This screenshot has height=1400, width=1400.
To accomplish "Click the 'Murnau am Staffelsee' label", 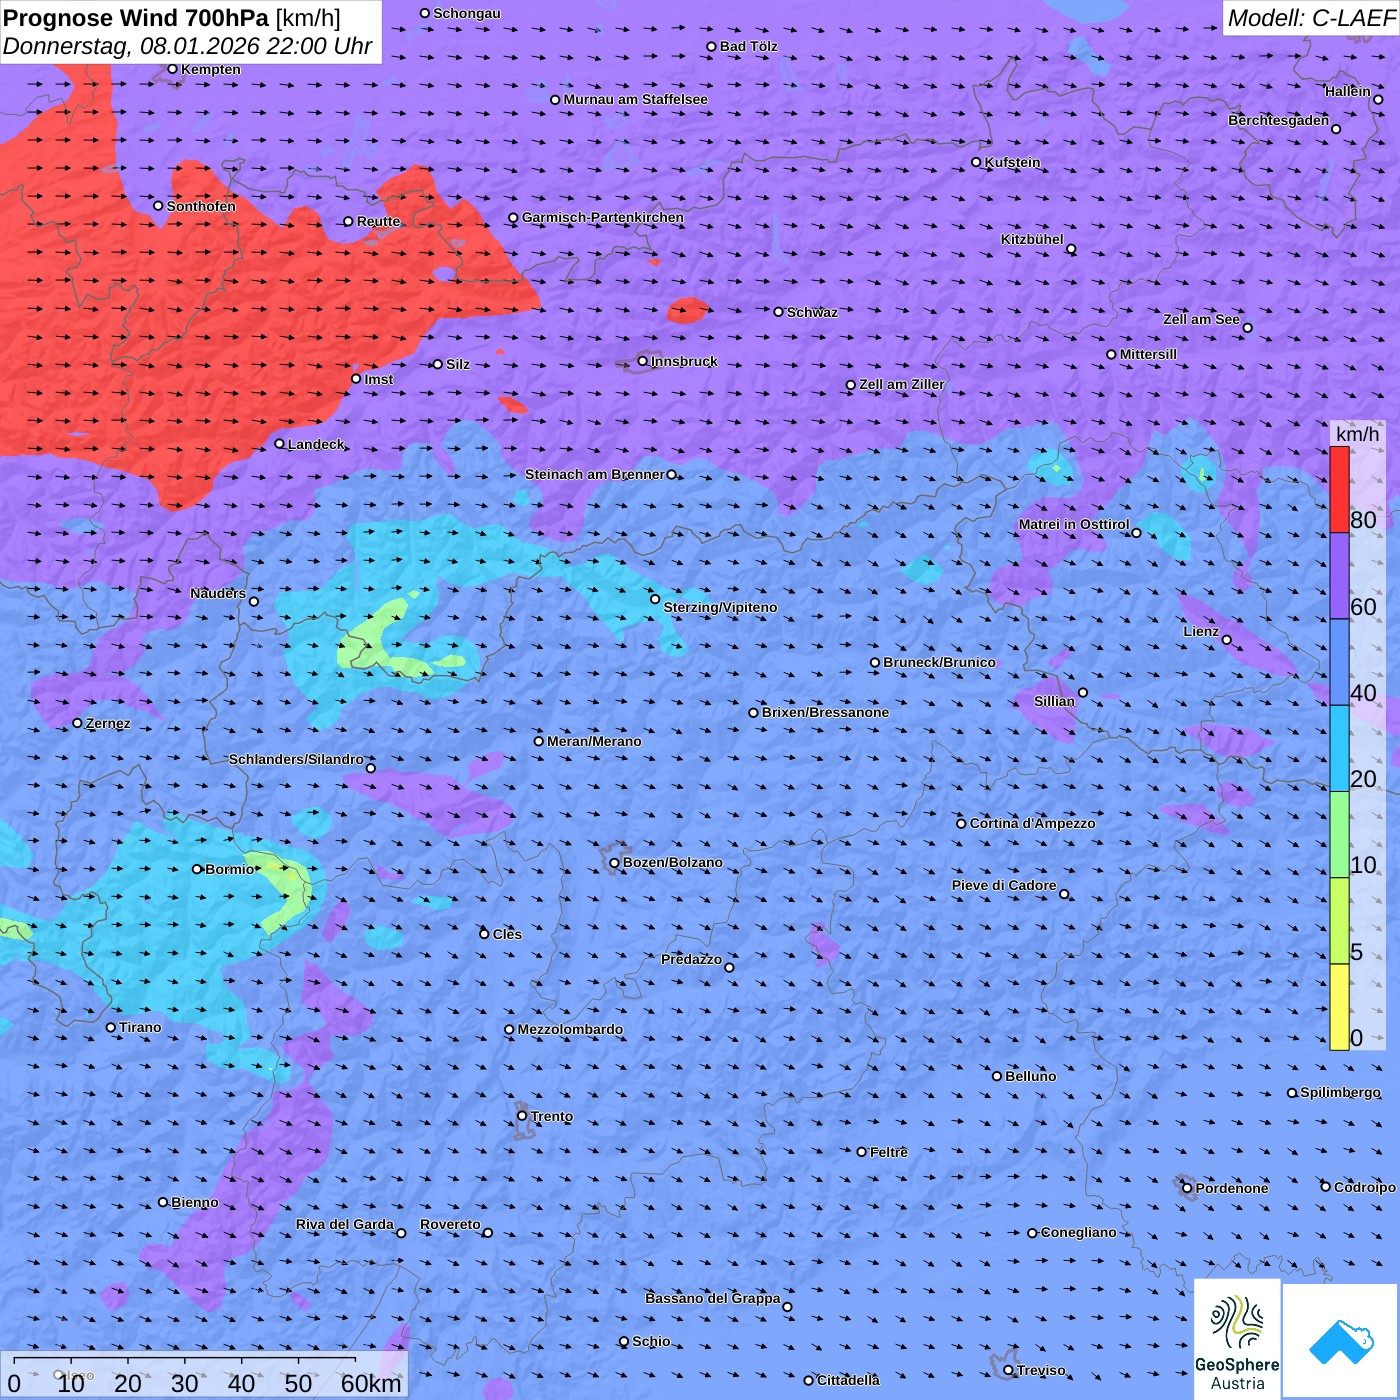I will tap(636, 99).
